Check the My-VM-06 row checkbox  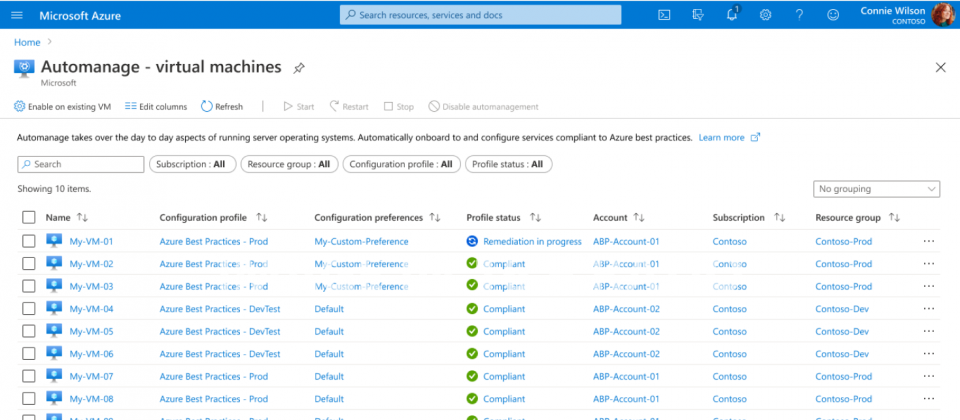tap(29, 354)
